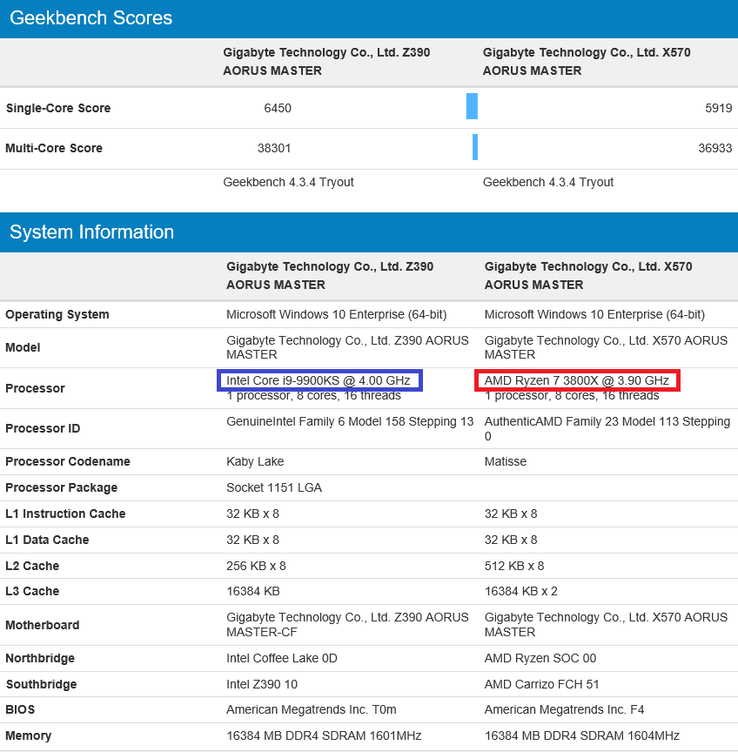
Task: Click the 16384 MB DDR4 SDRAM 1604MHz memory value
Action: coord(580,736)
